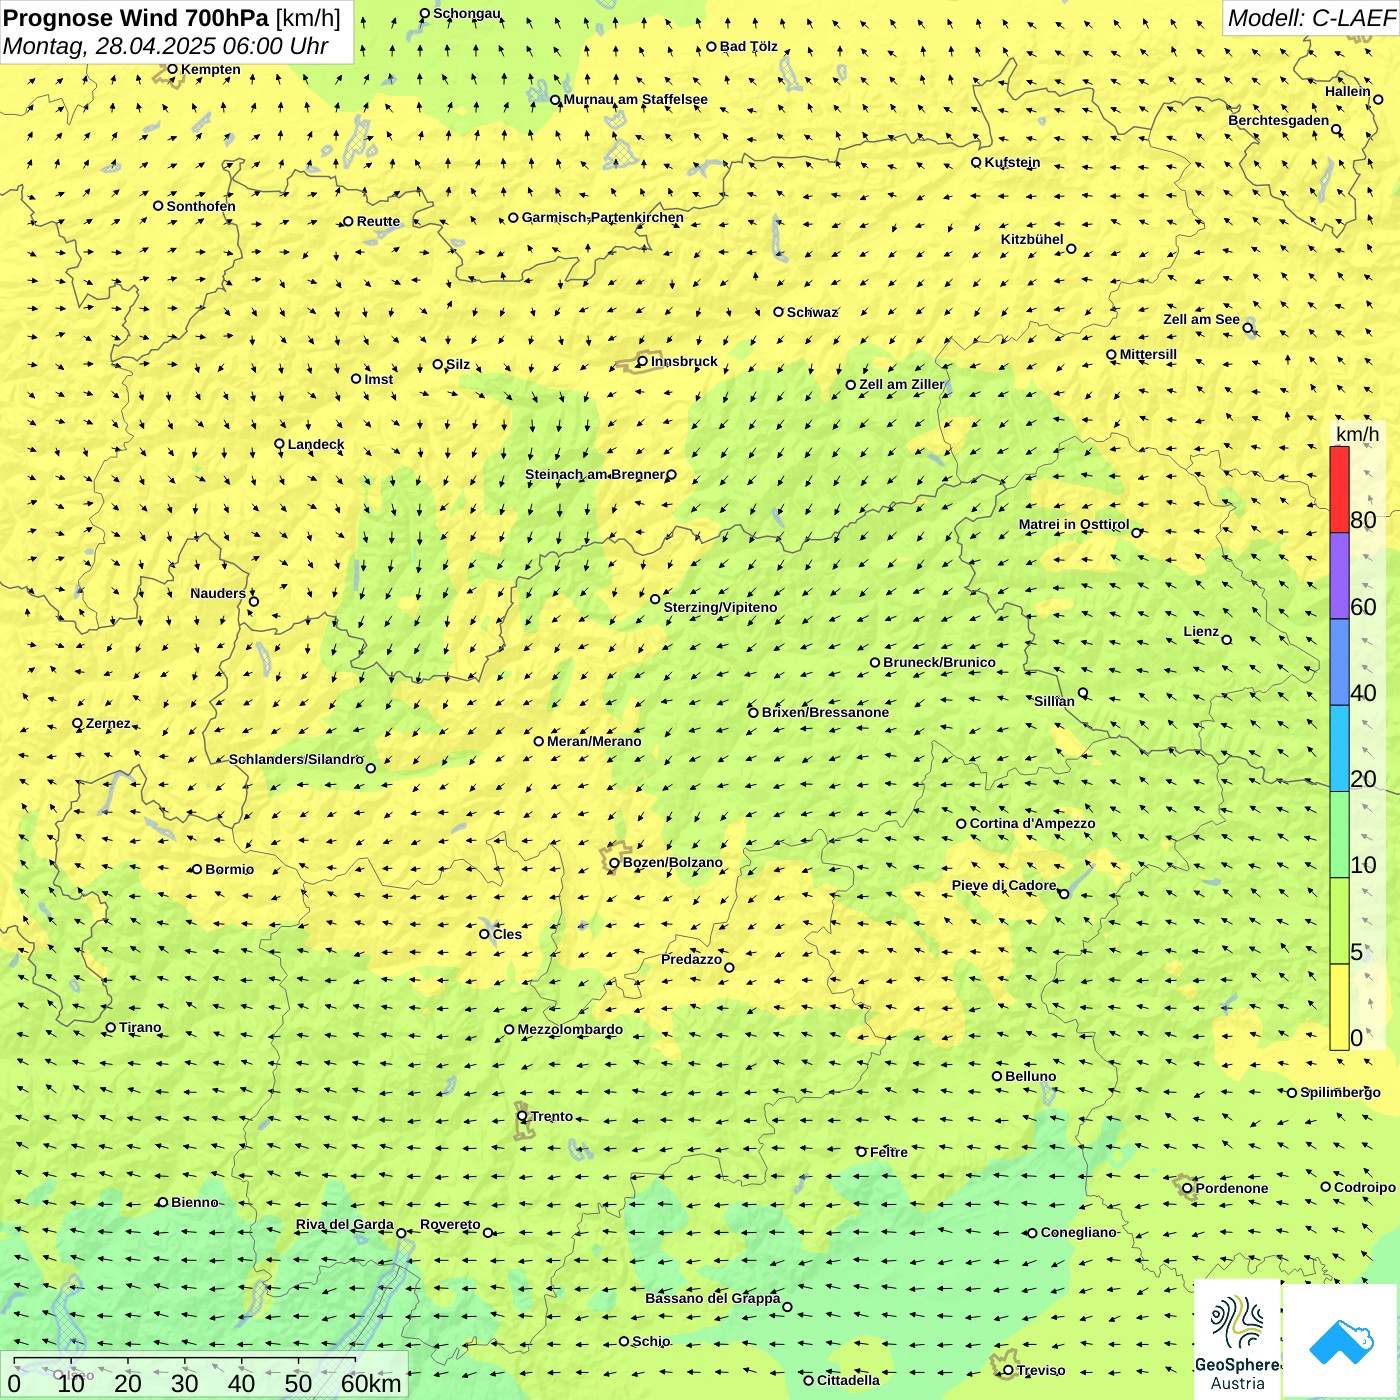Image resolution: width=1400 pixels, height=1400 pixels.
Task: Click the Zell am See marker
Action: point(1248,327)
